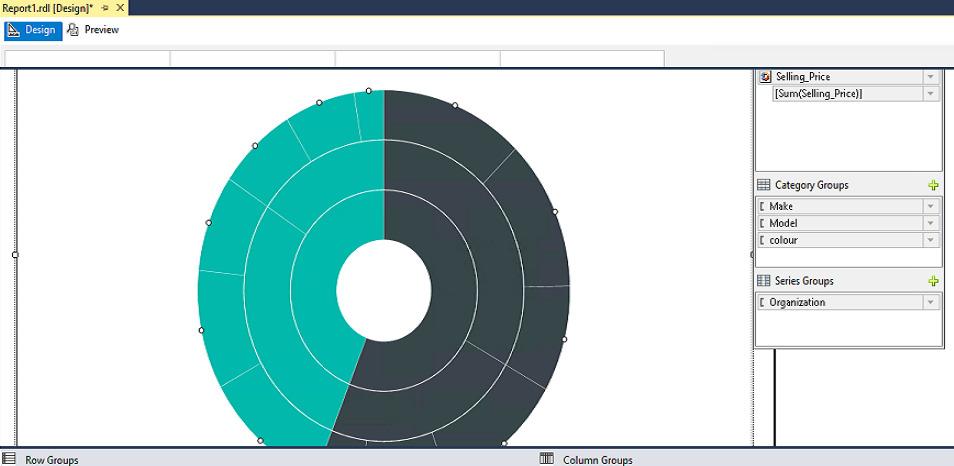
Task: Open the Make category group dropdown
Action: [x=930, y=206]
